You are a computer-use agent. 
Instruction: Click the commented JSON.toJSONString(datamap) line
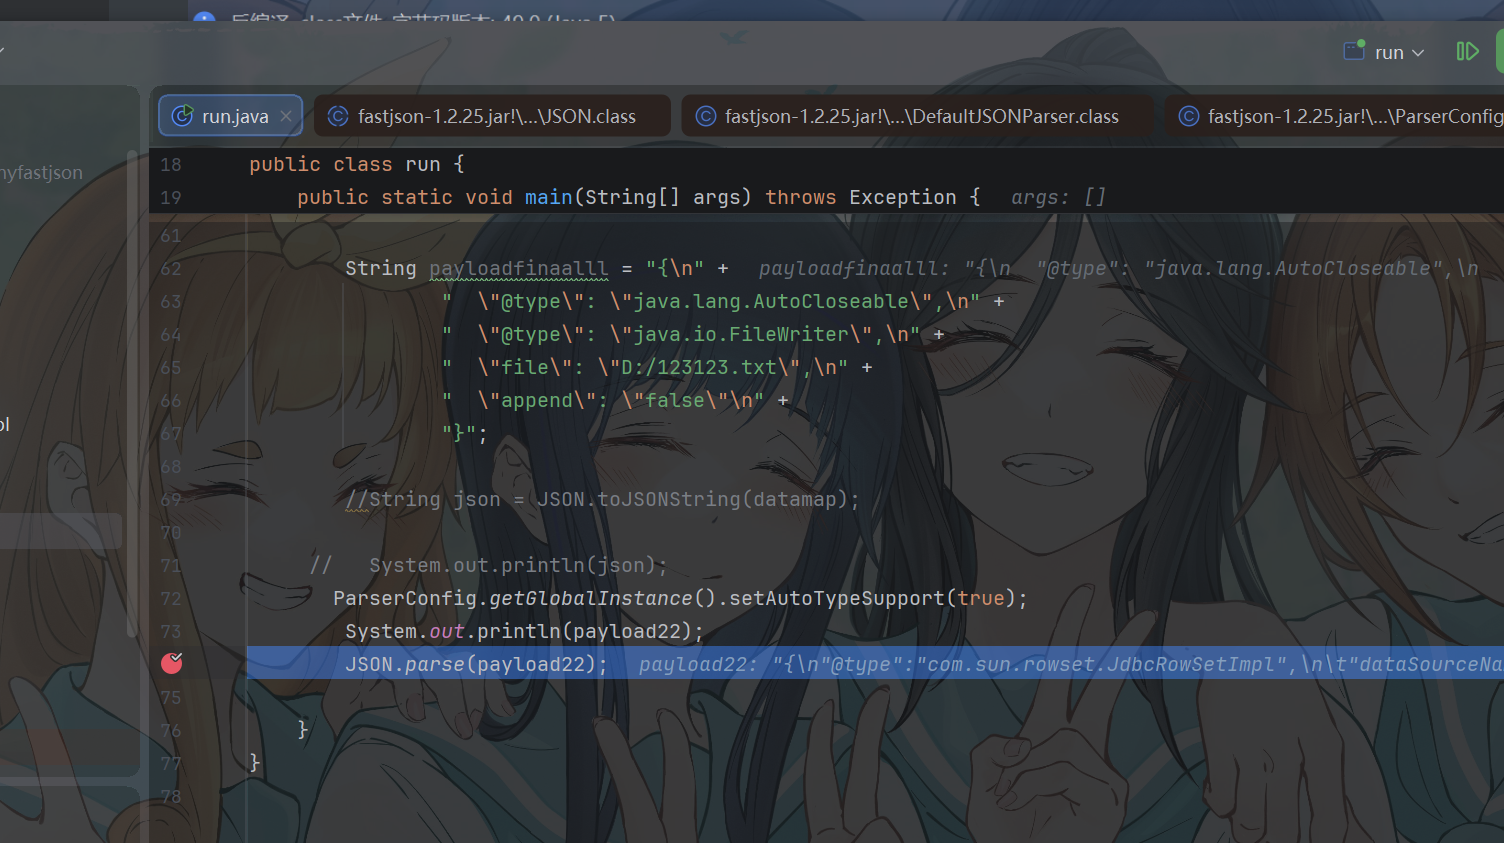coord(602,499)
